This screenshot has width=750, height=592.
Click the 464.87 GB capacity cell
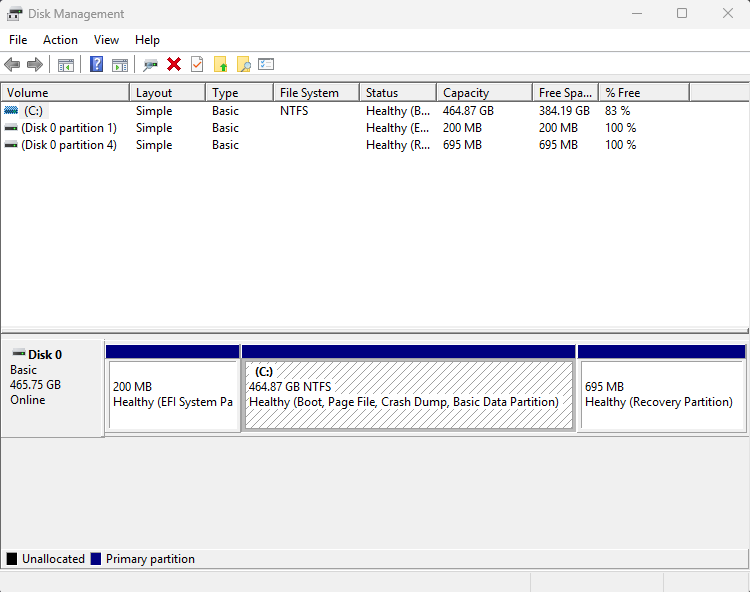click(468, 110)
